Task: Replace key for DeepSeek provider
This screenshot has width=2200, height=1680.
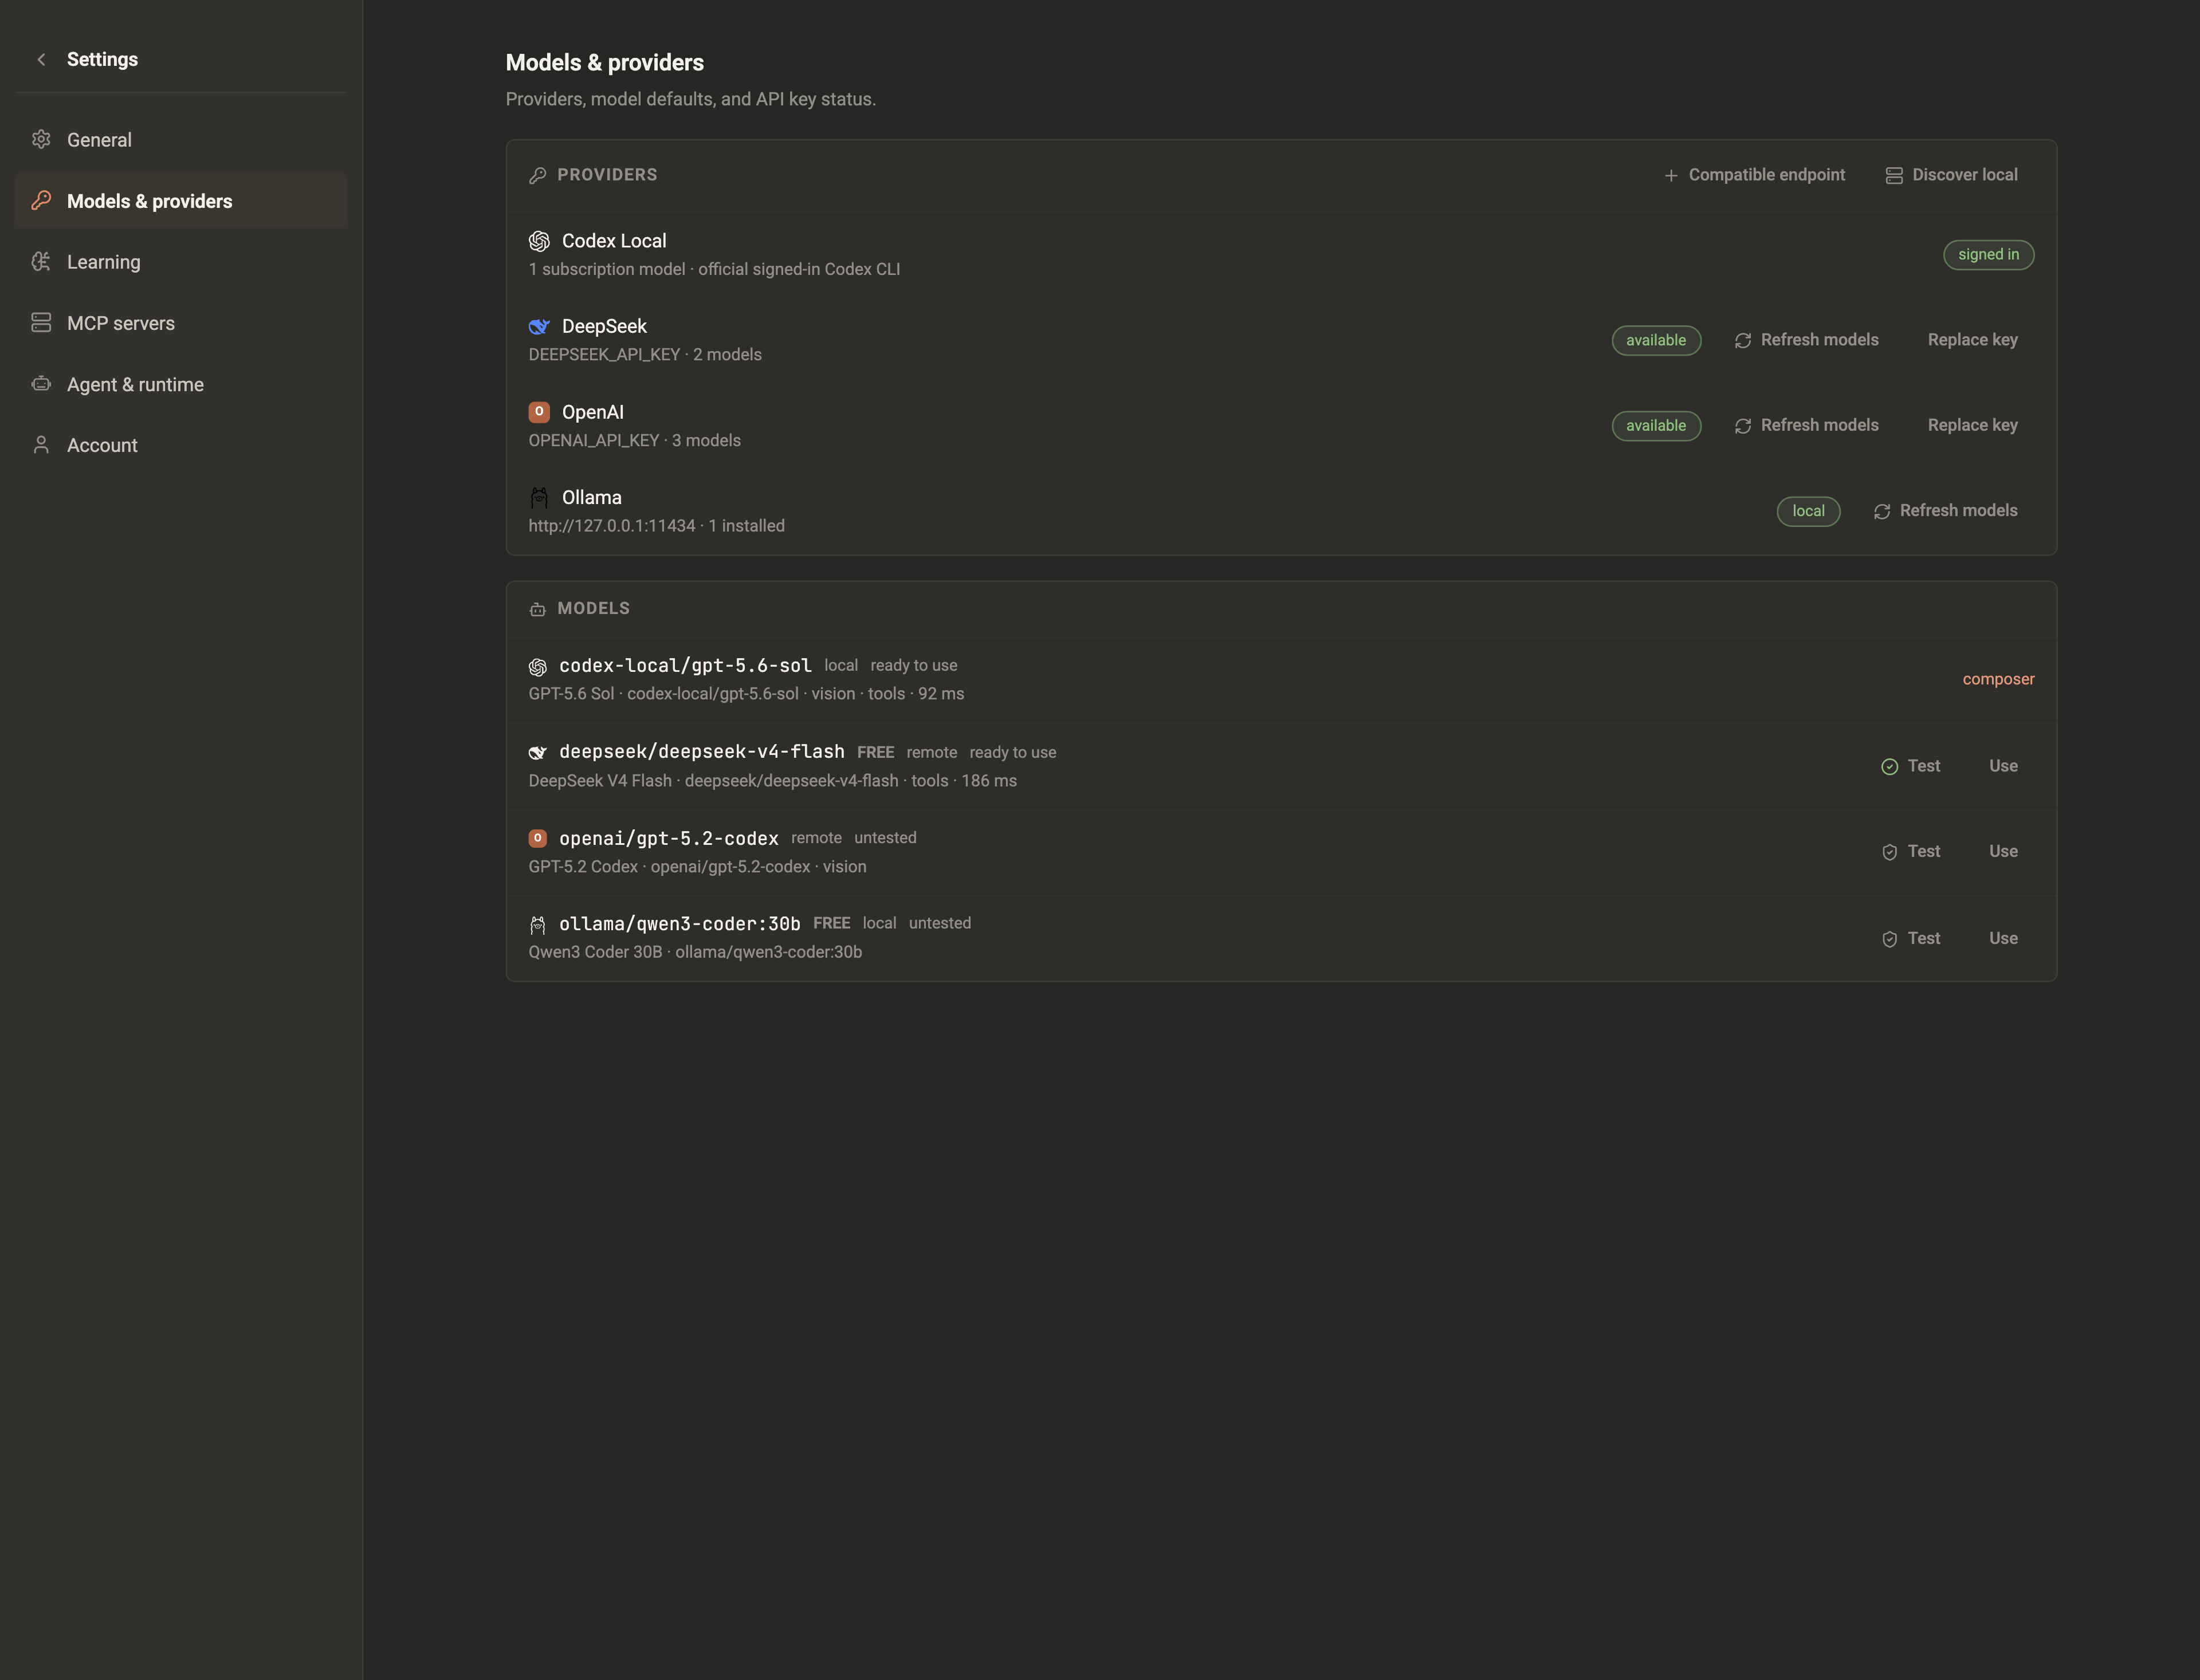Action: 1972,340
